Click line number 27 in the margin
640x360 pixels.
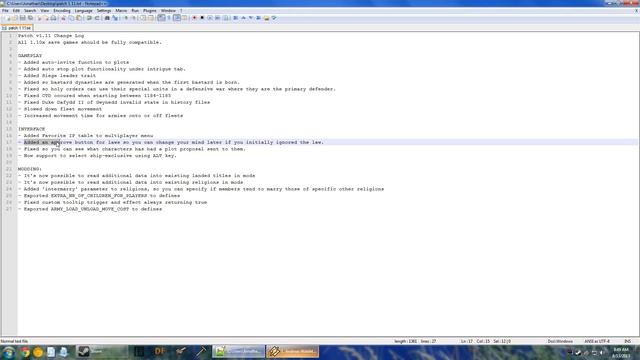tap(9, 209)
